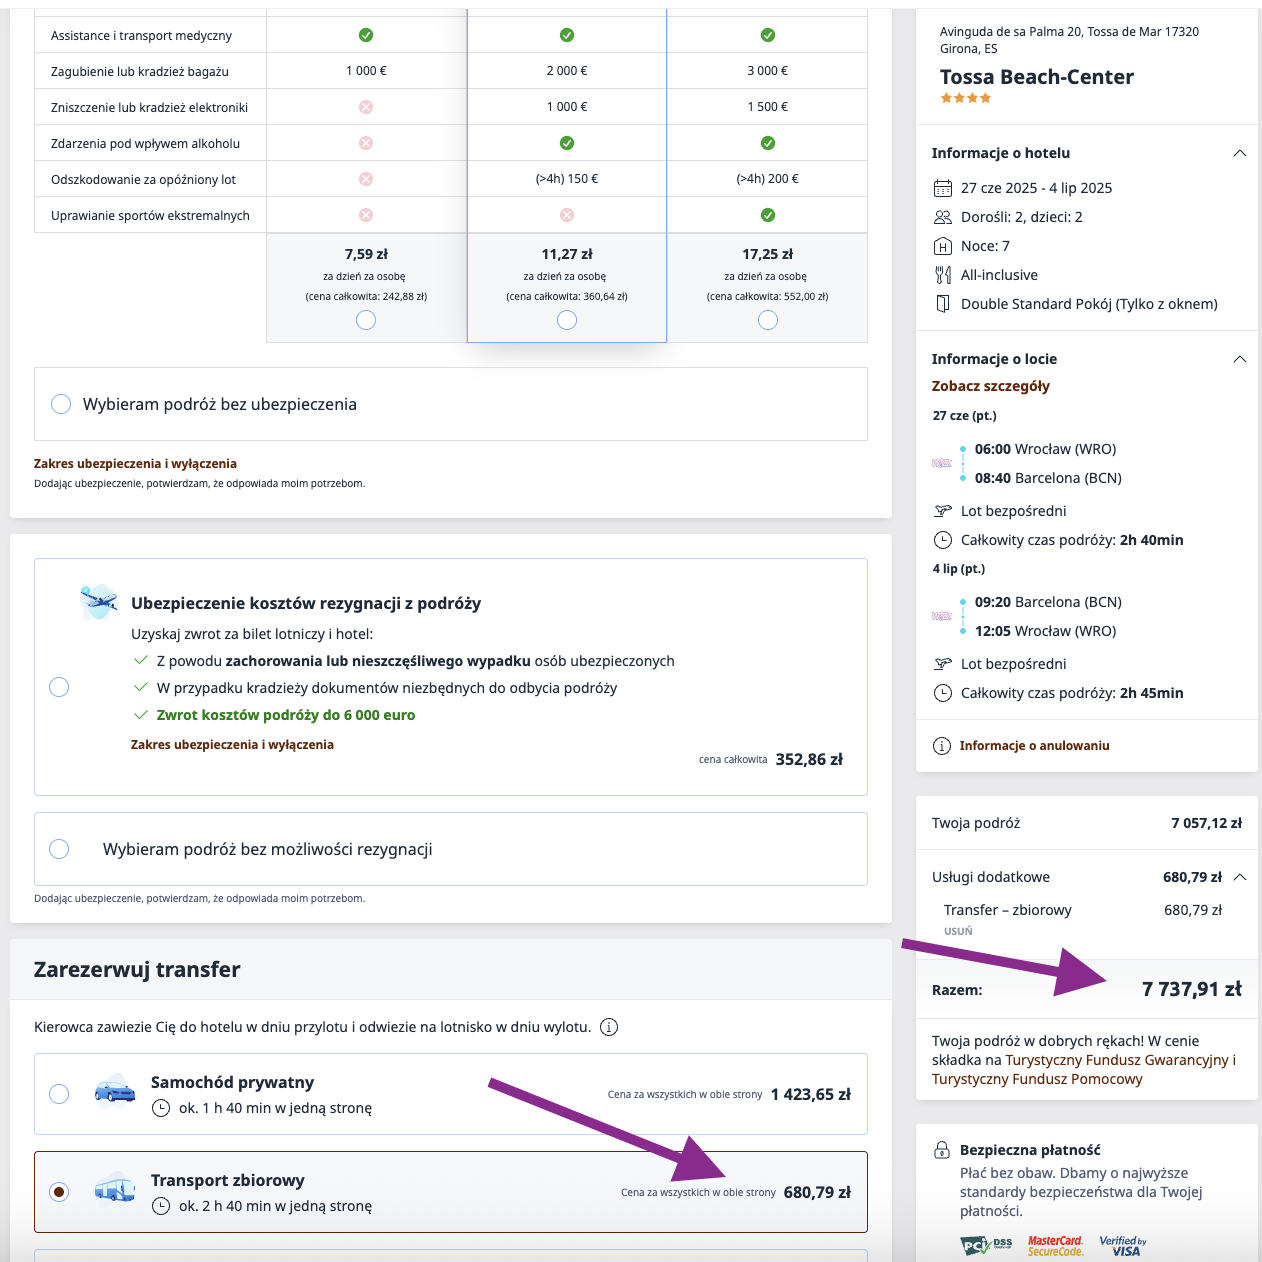Click the room door icon
1262x1262 pixels.
tap(942, 304)
